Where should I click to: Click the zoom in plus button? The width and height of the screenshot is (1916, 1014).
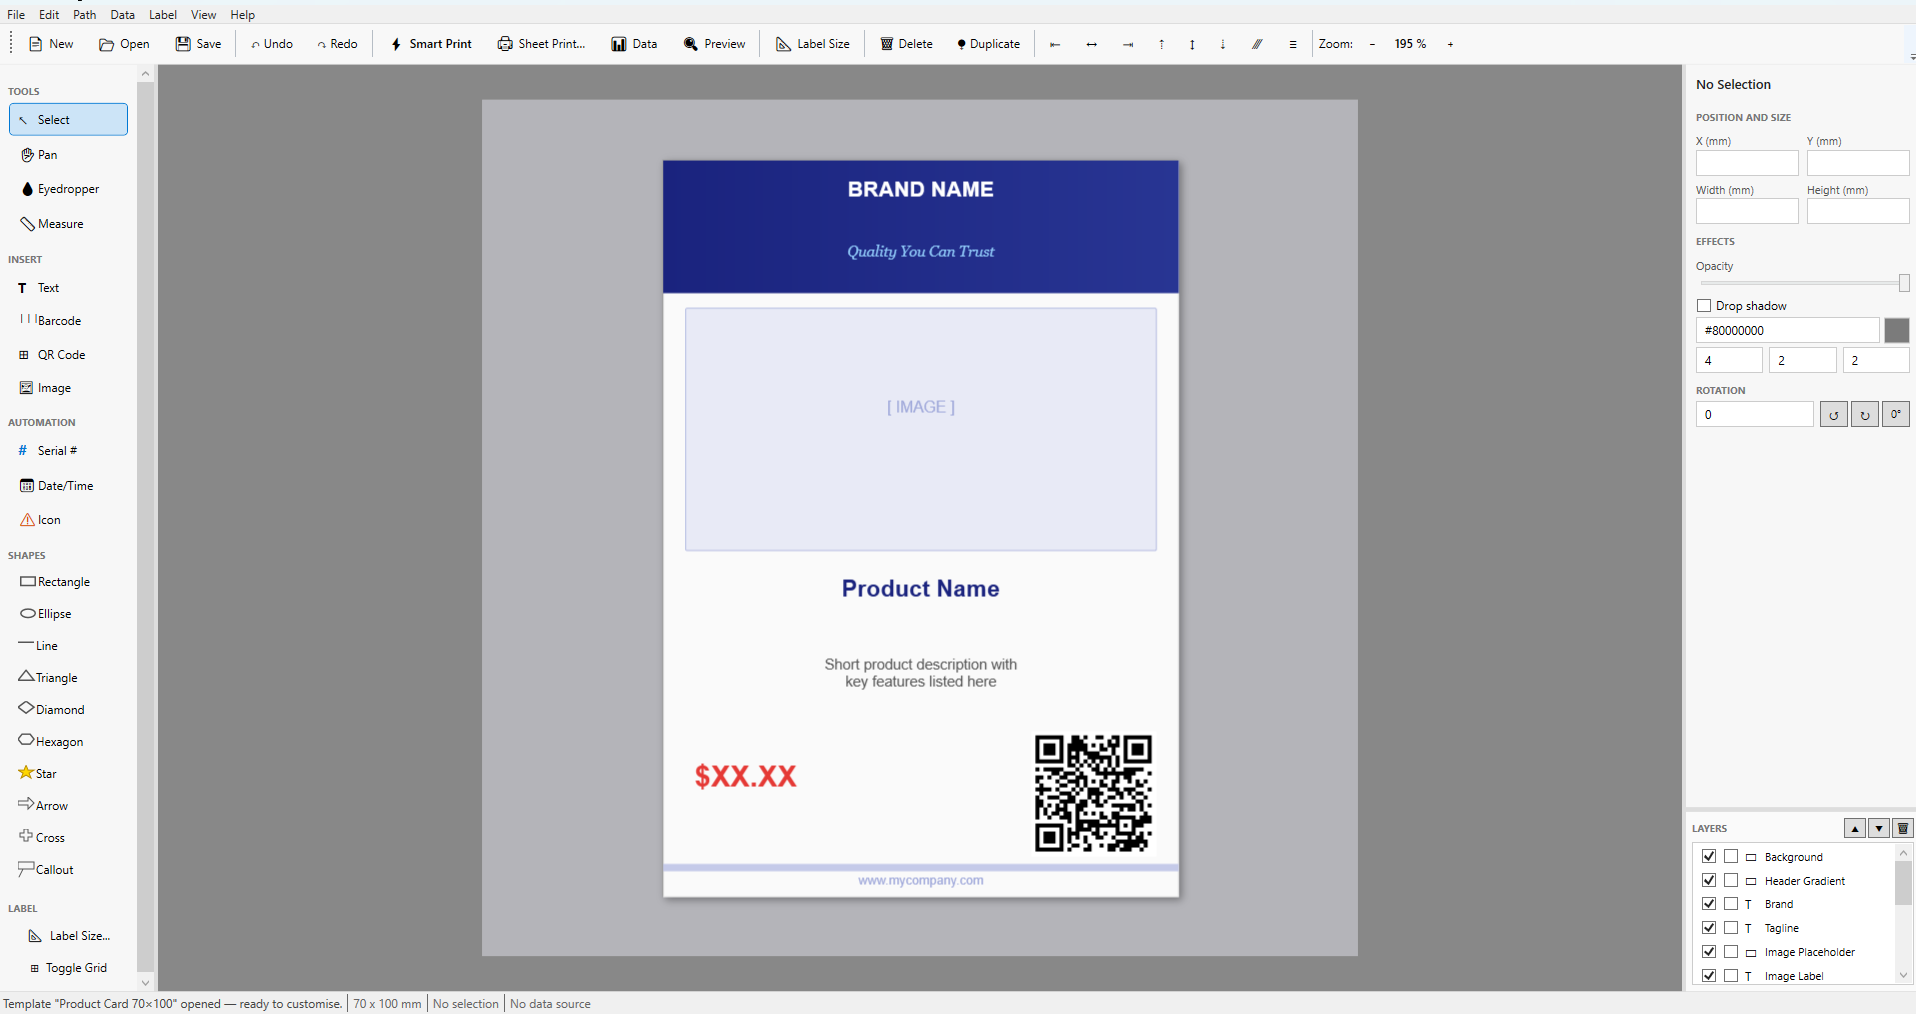tap(1450, 44)
